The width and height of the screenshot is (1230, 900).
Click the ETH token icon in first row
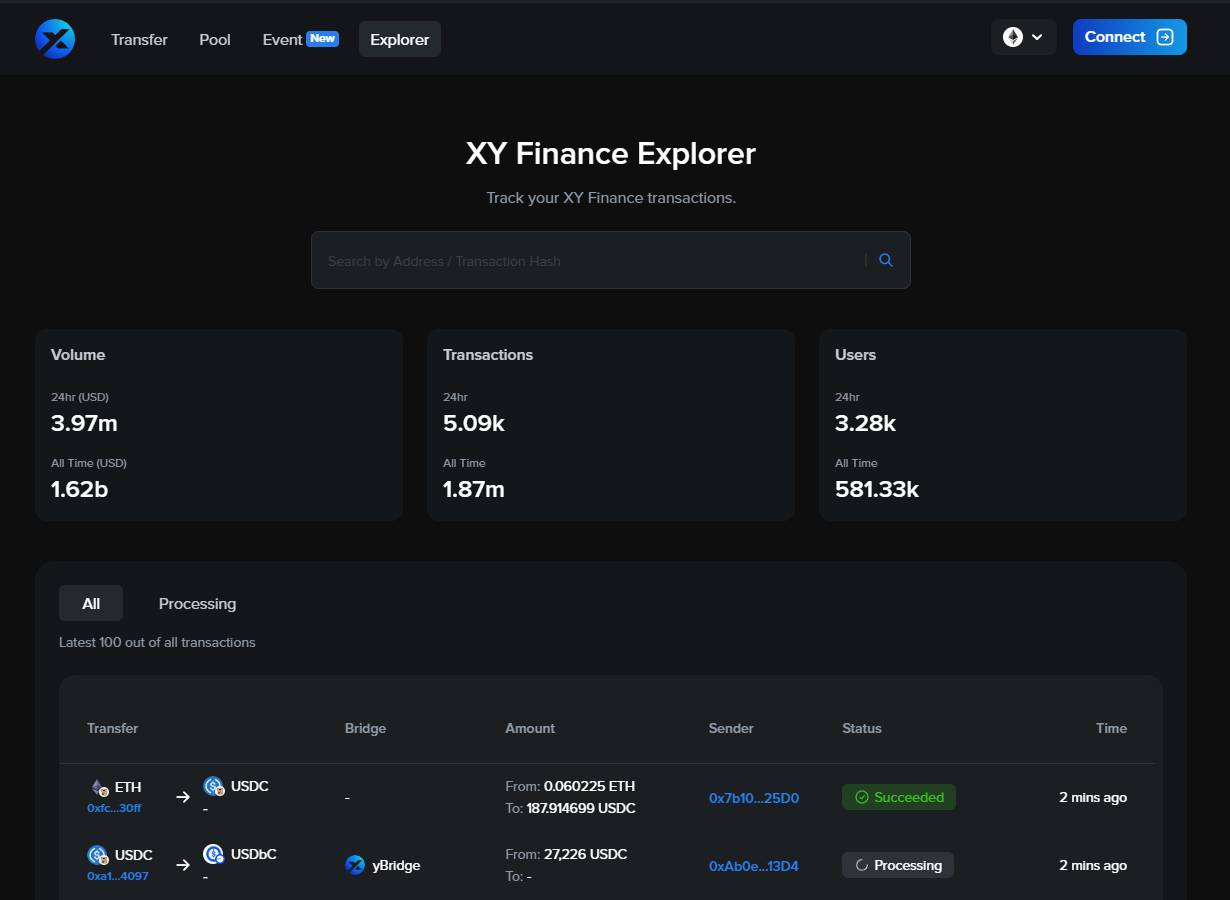pos(99,787)
